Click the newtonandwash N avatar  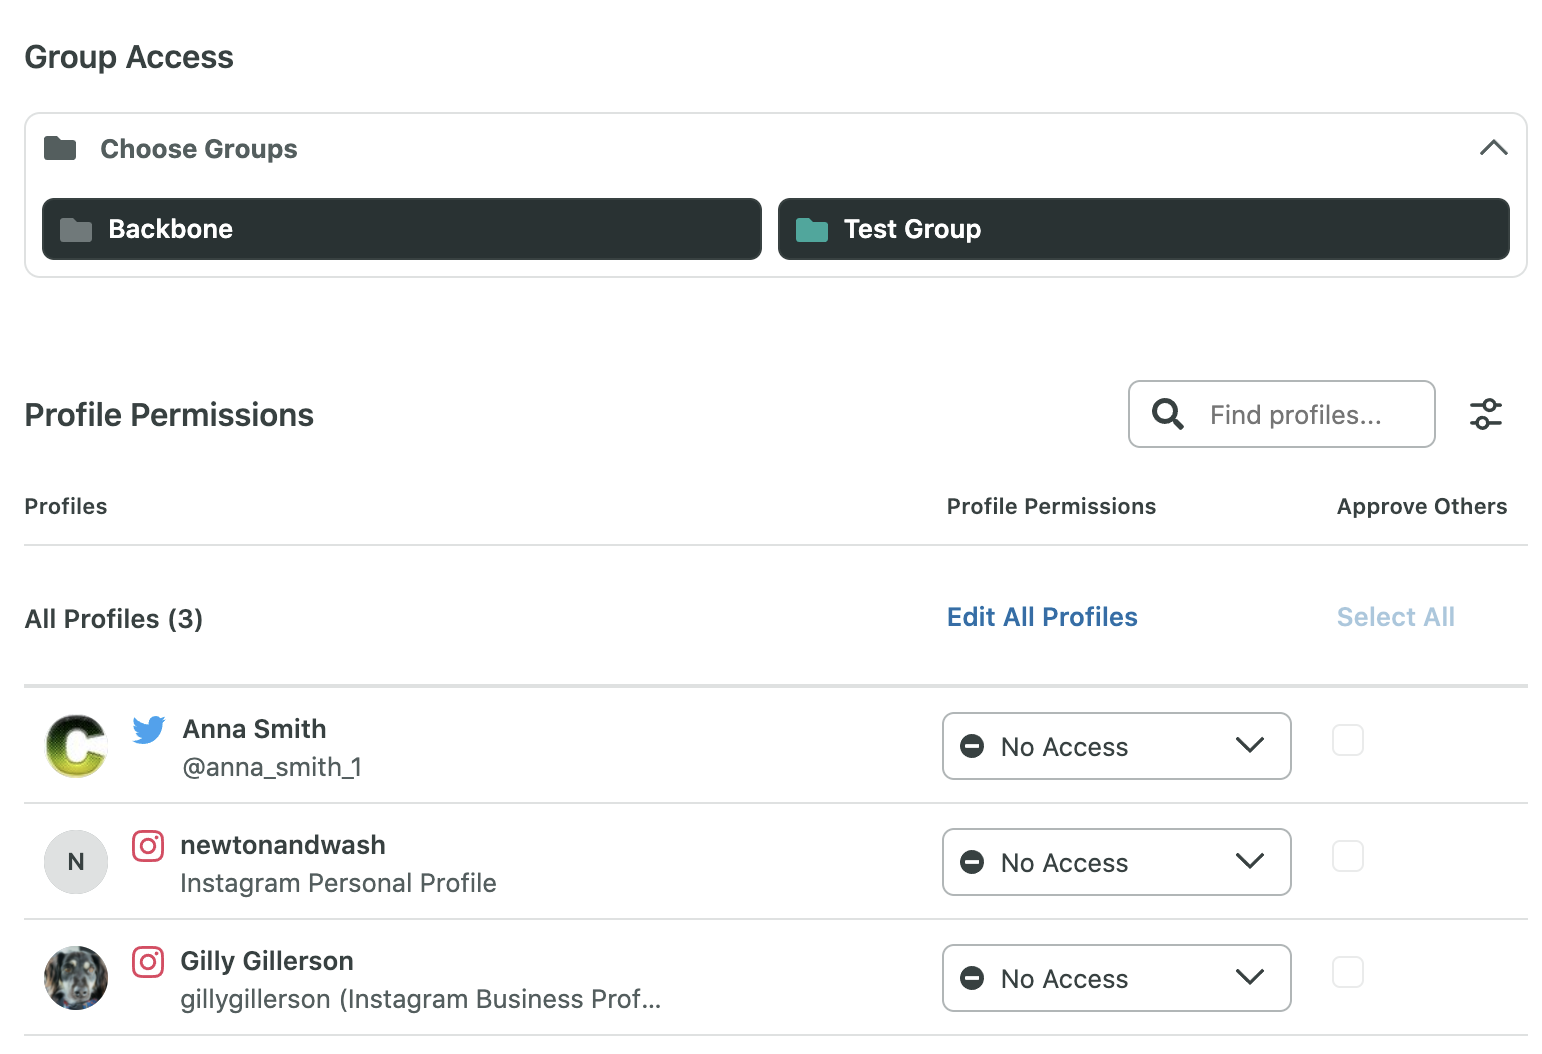point(76,862)
